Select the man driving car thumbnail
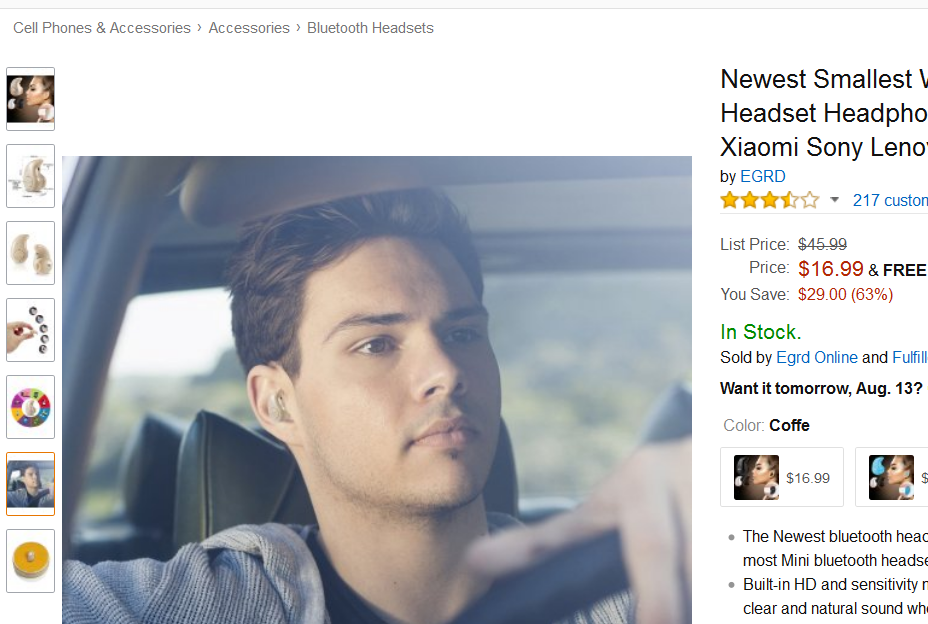This screenshot has height=624, width=928. click(x=31, y=484)
